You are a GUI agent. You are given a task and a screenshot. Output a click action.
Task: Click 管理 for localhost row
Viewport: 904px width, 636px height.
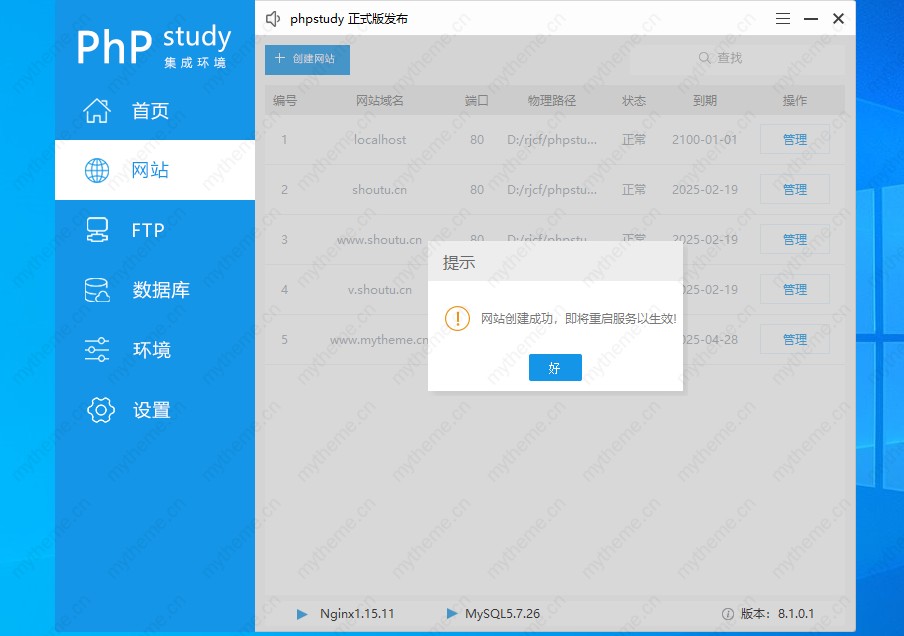[x=794, y=140]
